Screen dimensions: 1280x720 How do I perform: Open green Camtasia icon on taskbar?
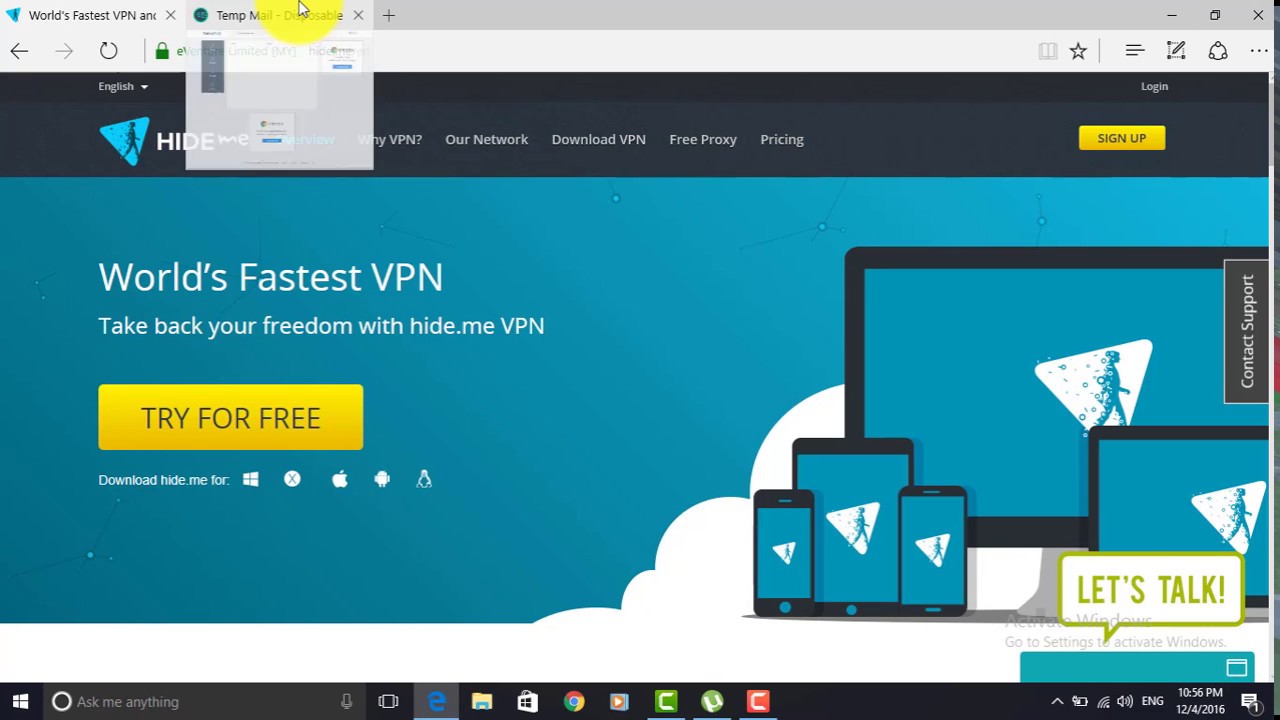coord(666,702)
